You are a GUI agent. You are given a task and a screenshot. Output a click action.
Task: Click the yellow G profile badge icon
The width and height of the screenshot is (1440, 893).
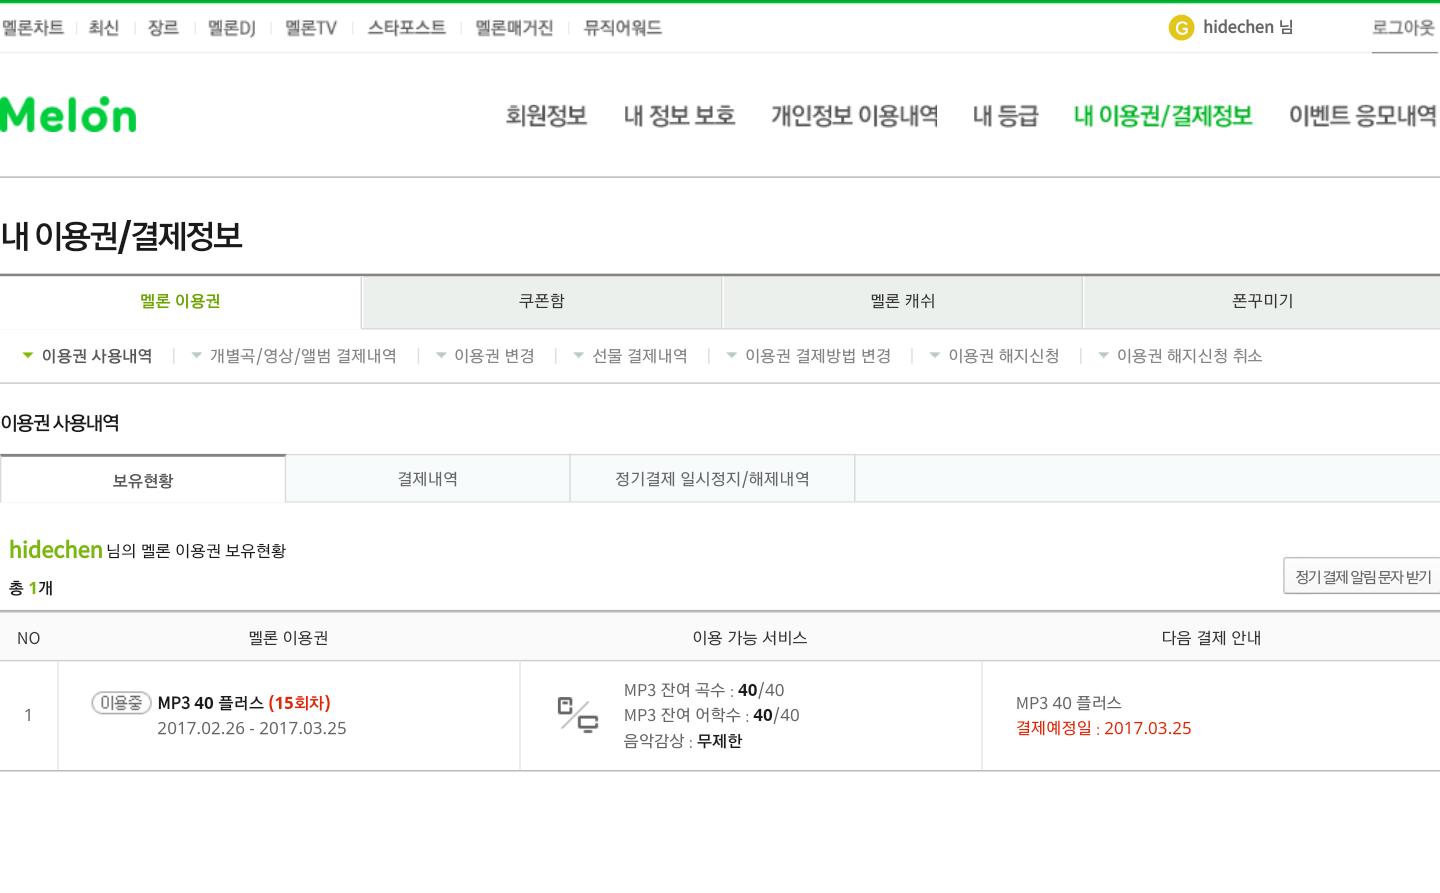pyautogui.click(x=1181, y=28)
